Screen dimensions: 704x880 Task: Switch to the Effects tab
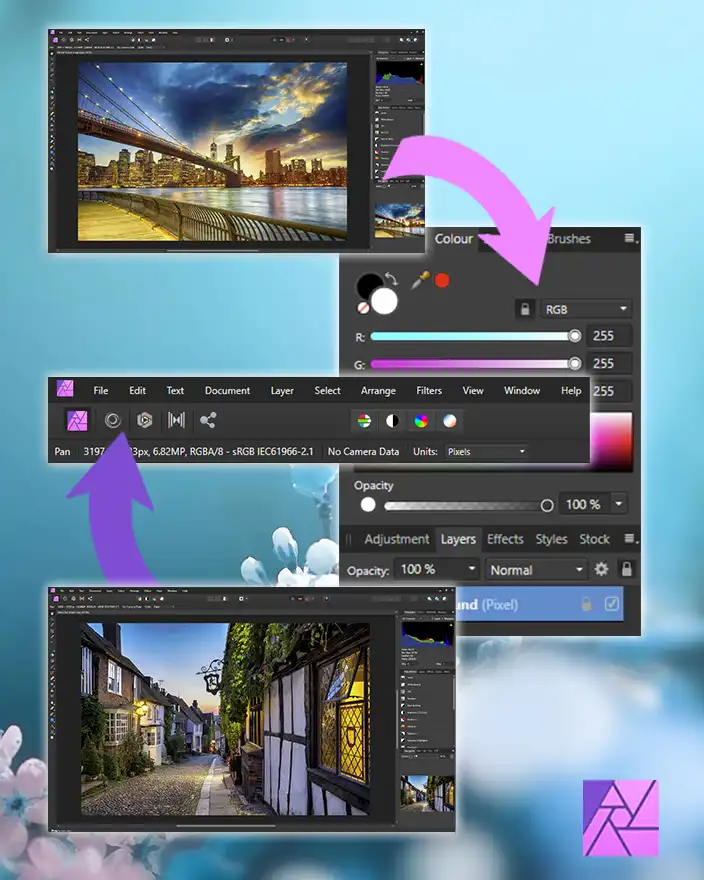(x=505, y=539)
